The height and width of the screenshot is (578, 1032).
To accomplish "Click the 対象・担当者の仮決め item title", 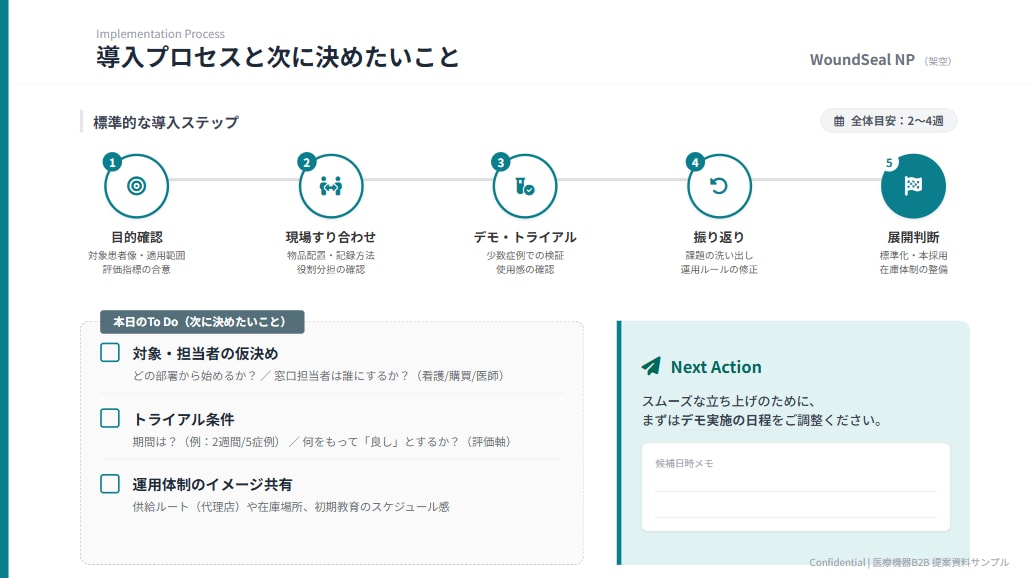I will (x=205, y=354).
